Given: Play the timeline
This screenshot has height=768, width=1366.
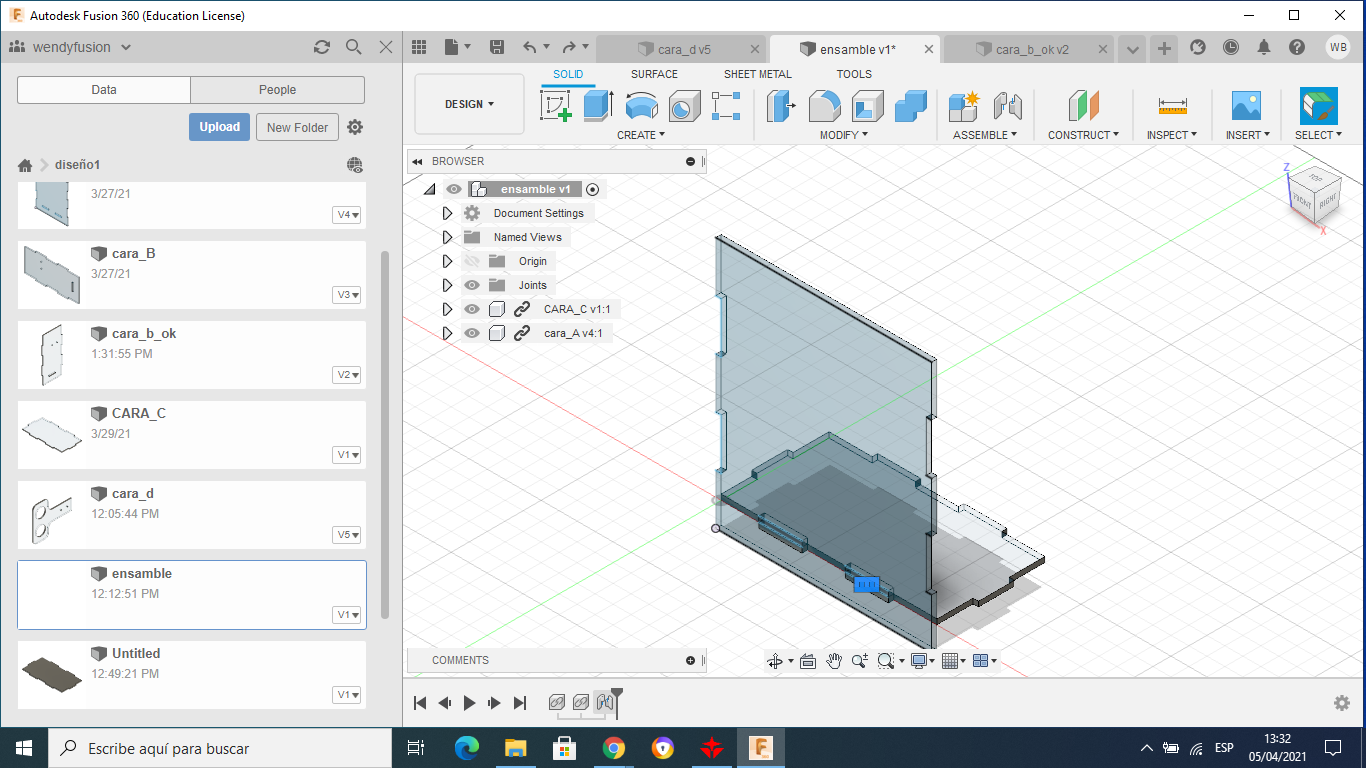Looking at the screenshot, I should pyautogui.click(x=470, y=704).
